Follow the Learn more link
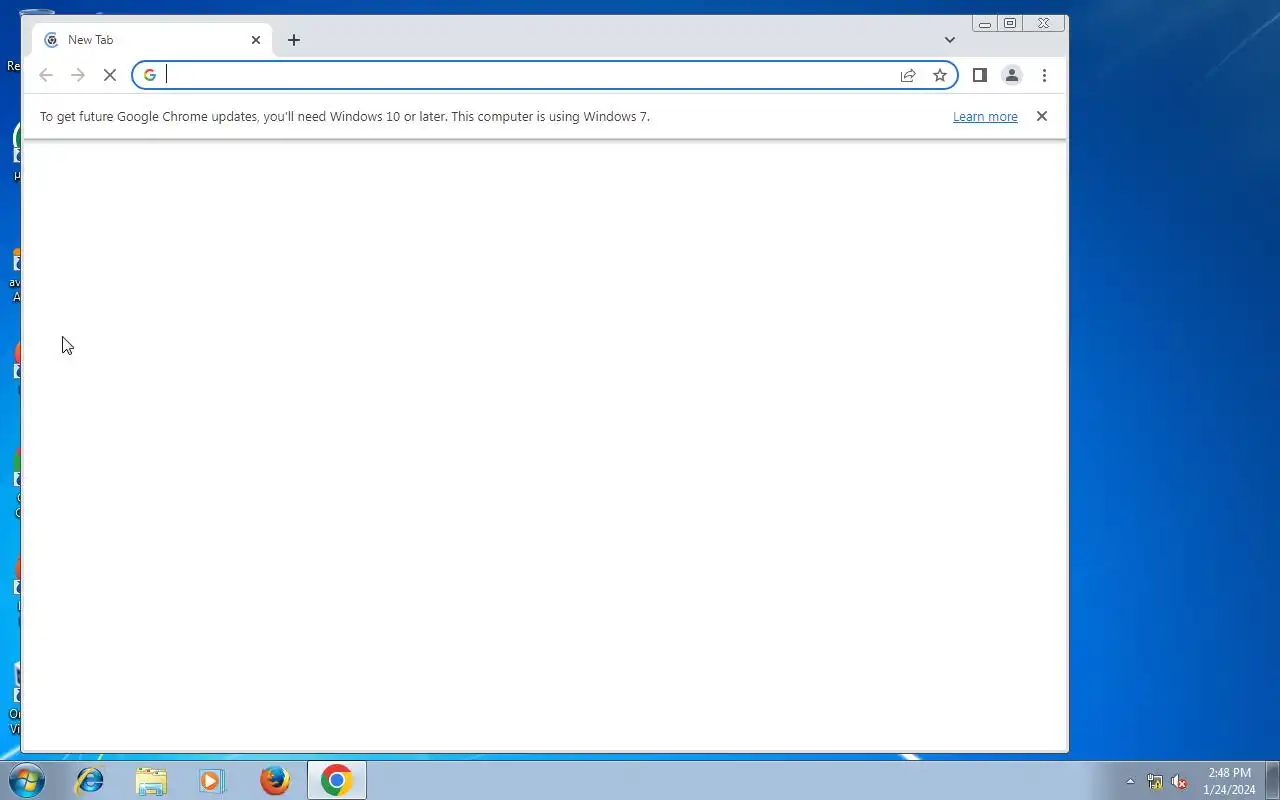Viewport: 1280px width, 800px height. tap(985, 117)
